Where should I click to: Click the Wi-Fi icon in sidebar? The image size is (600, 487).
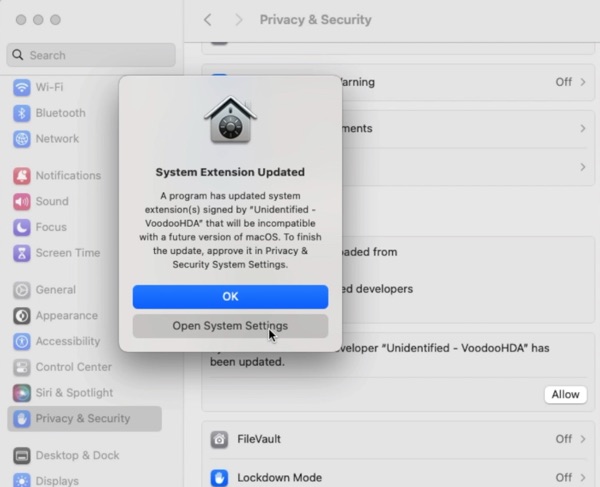point(21,87)
